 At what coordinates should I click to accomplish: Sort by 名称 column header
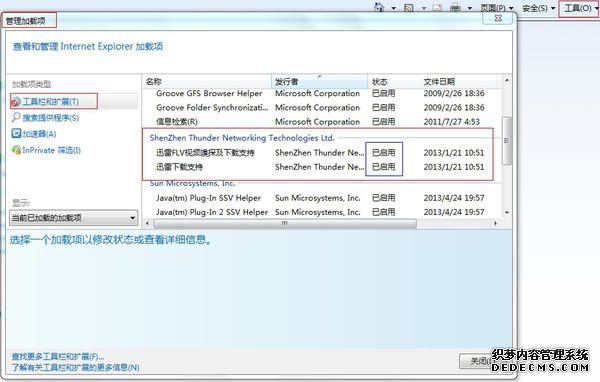coord(207,82)
